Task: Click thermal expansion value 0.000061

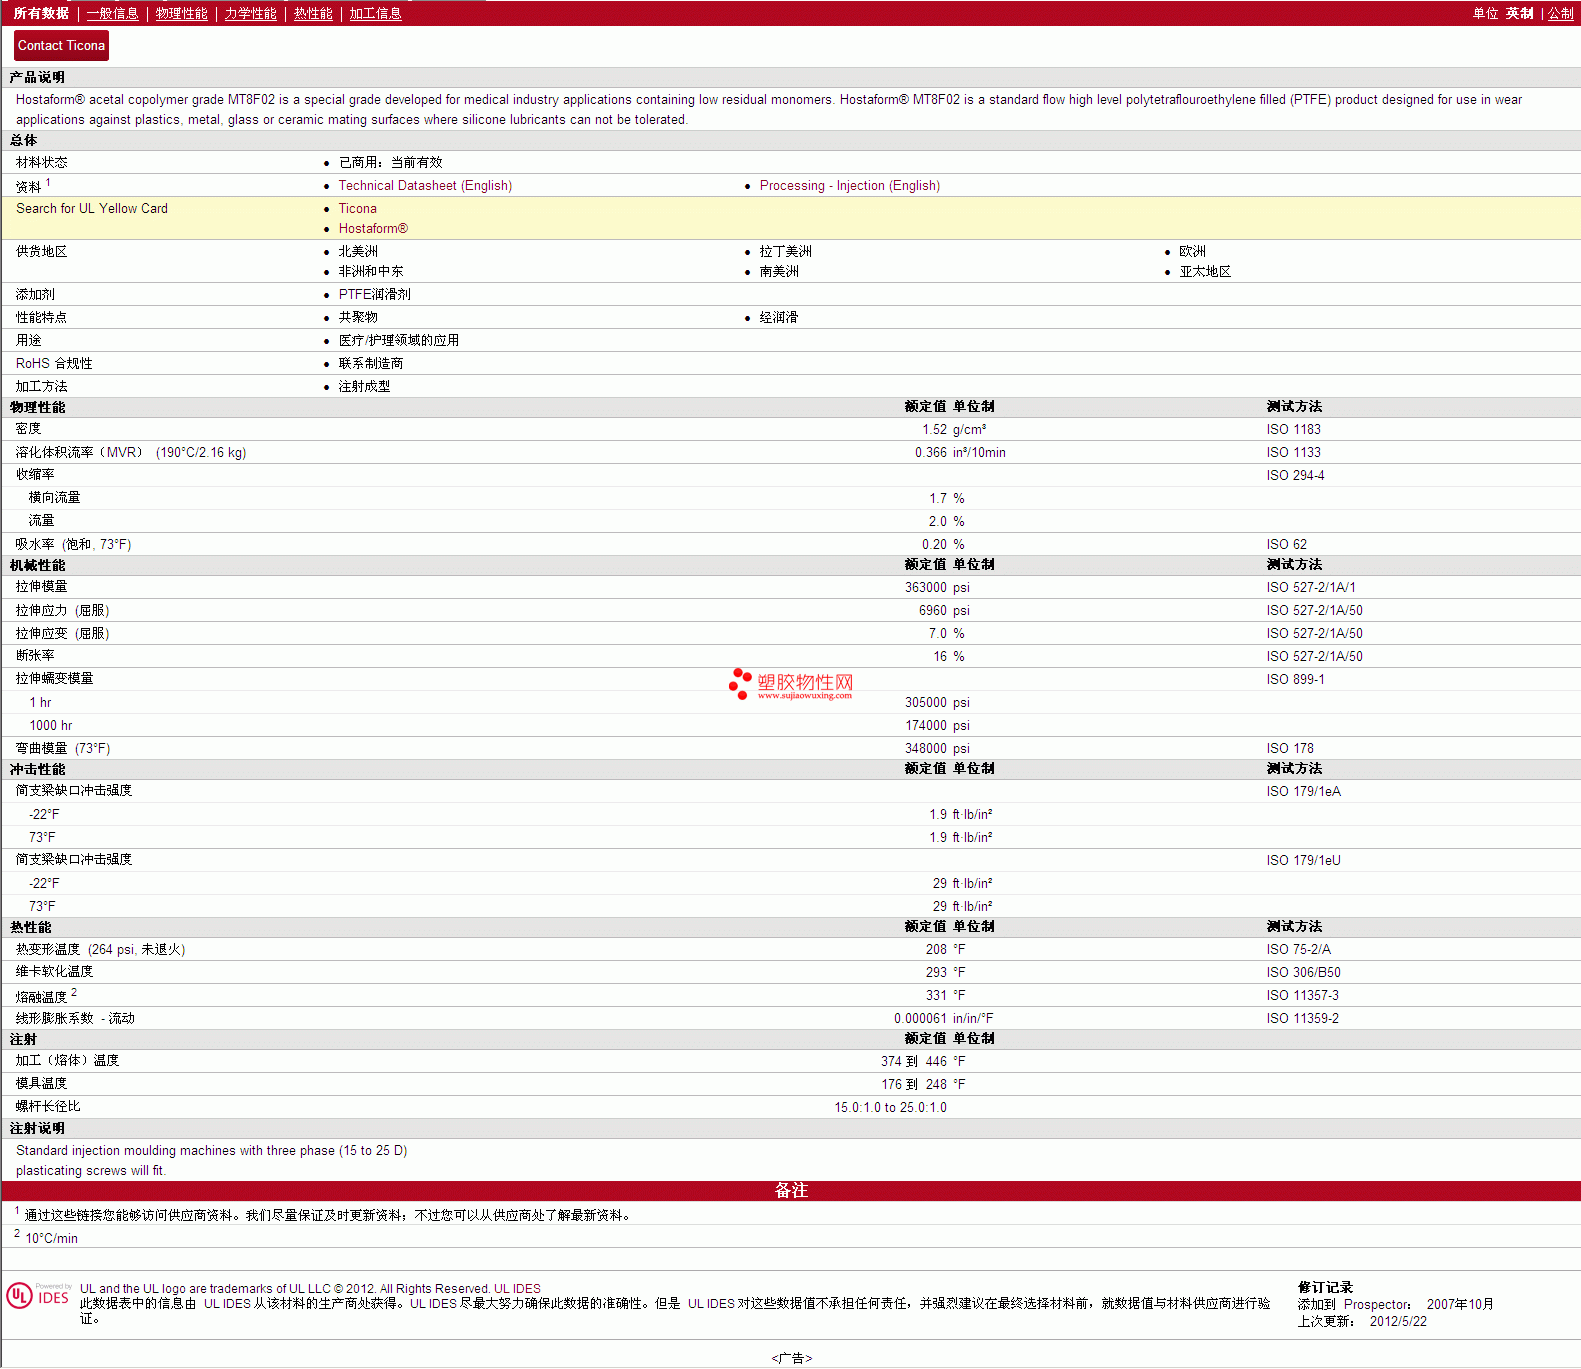Action: (920, 1018)
